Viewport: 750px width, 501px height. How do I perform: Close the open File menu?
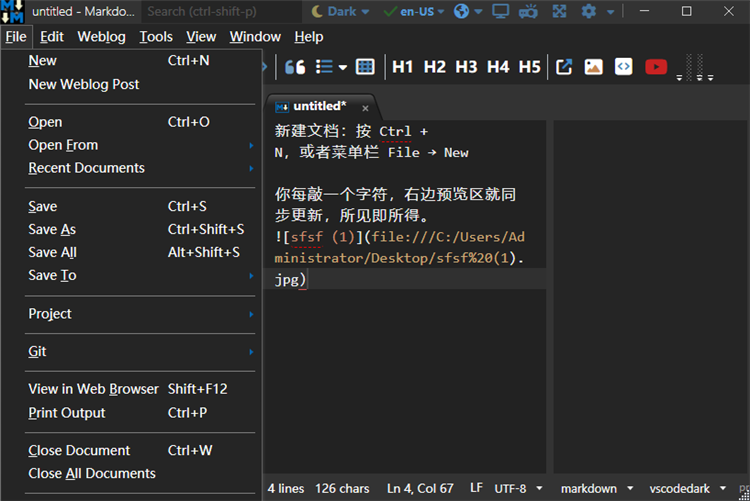tap(16, 37)
